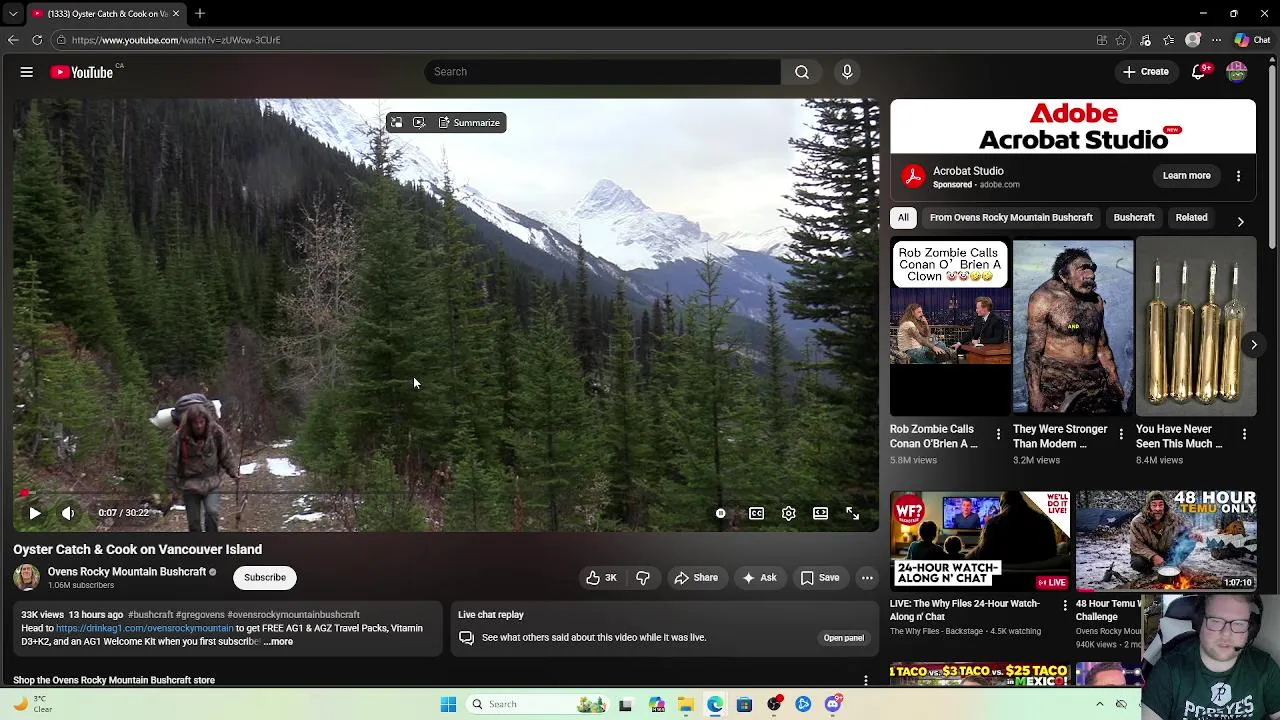Switch to theater mode view
The image size is (1280, 720).
820,513
